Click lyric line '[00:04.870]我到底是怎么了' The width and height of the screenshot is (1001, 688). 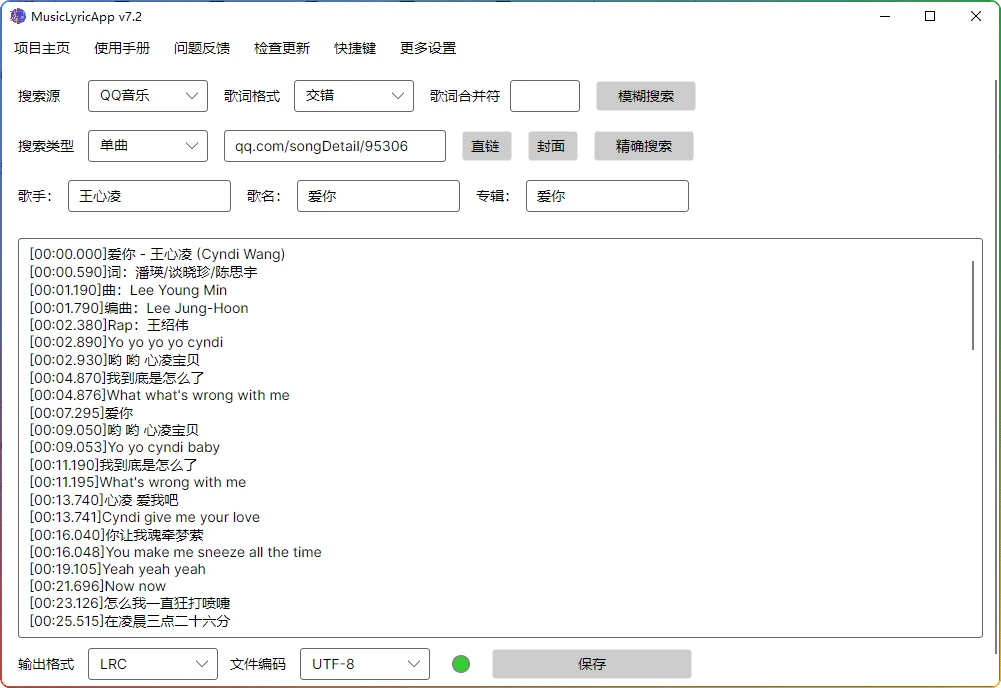117,378
